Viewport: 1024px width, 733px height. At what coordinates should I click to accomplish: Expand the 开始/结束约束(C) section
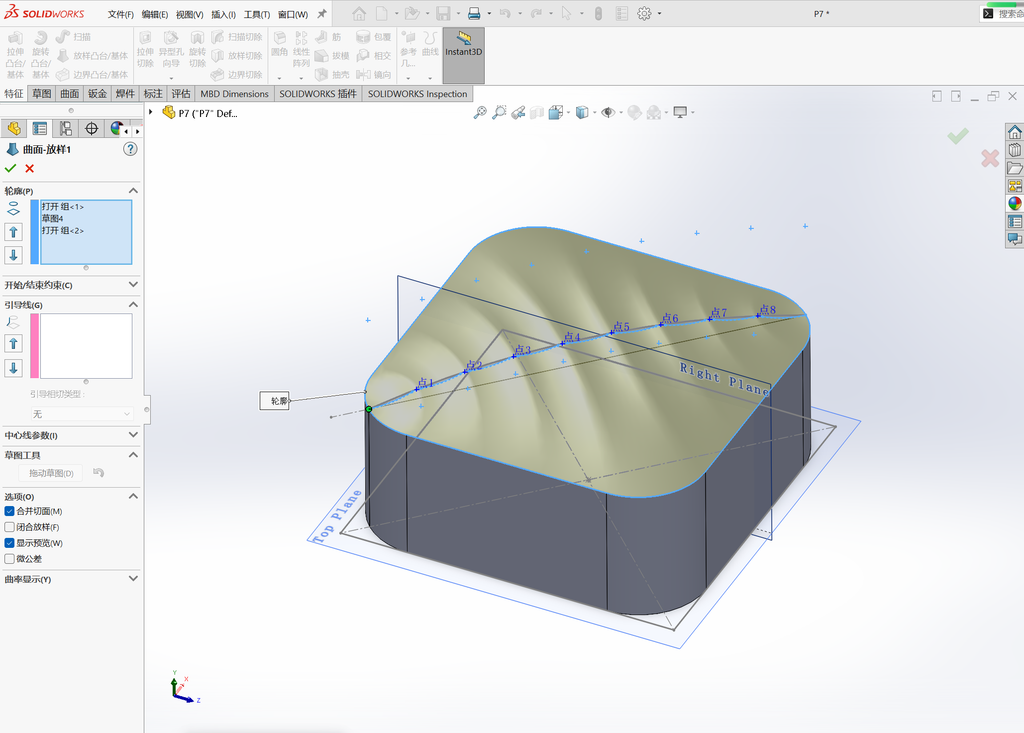pos(133,285)
